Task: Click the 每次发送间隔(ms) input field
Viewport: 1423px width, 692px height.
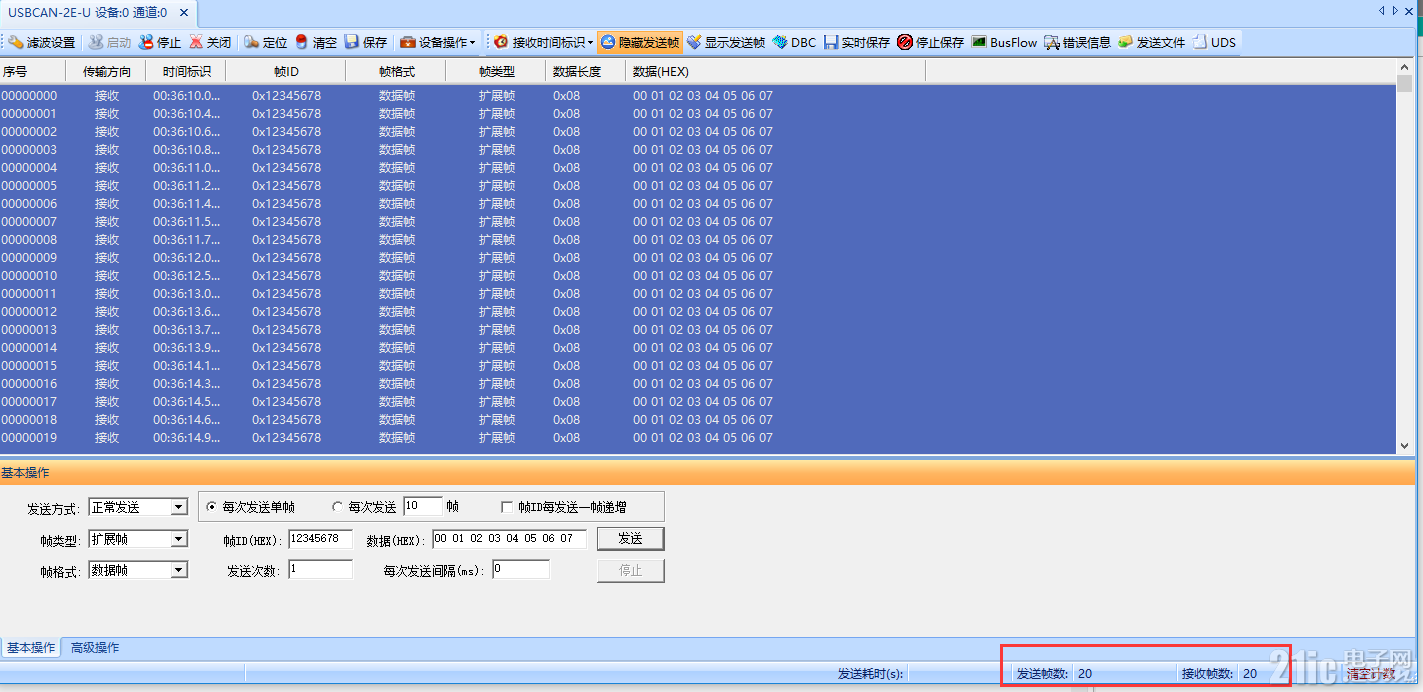Action: pyautogui.click(x=520, y=569)
